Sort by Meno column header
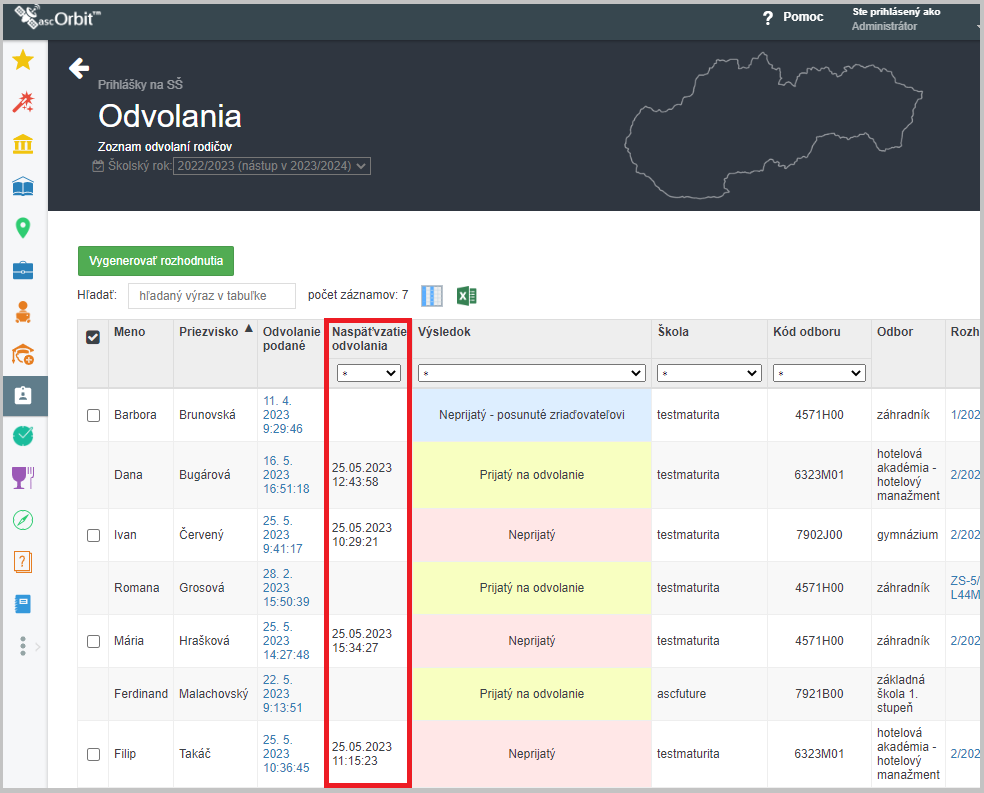 point(129,332)
